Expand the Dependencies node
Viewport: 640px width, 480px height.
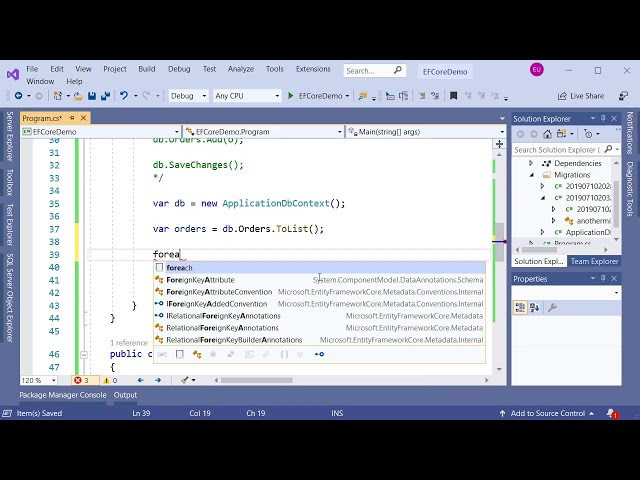tap(531, 163)
